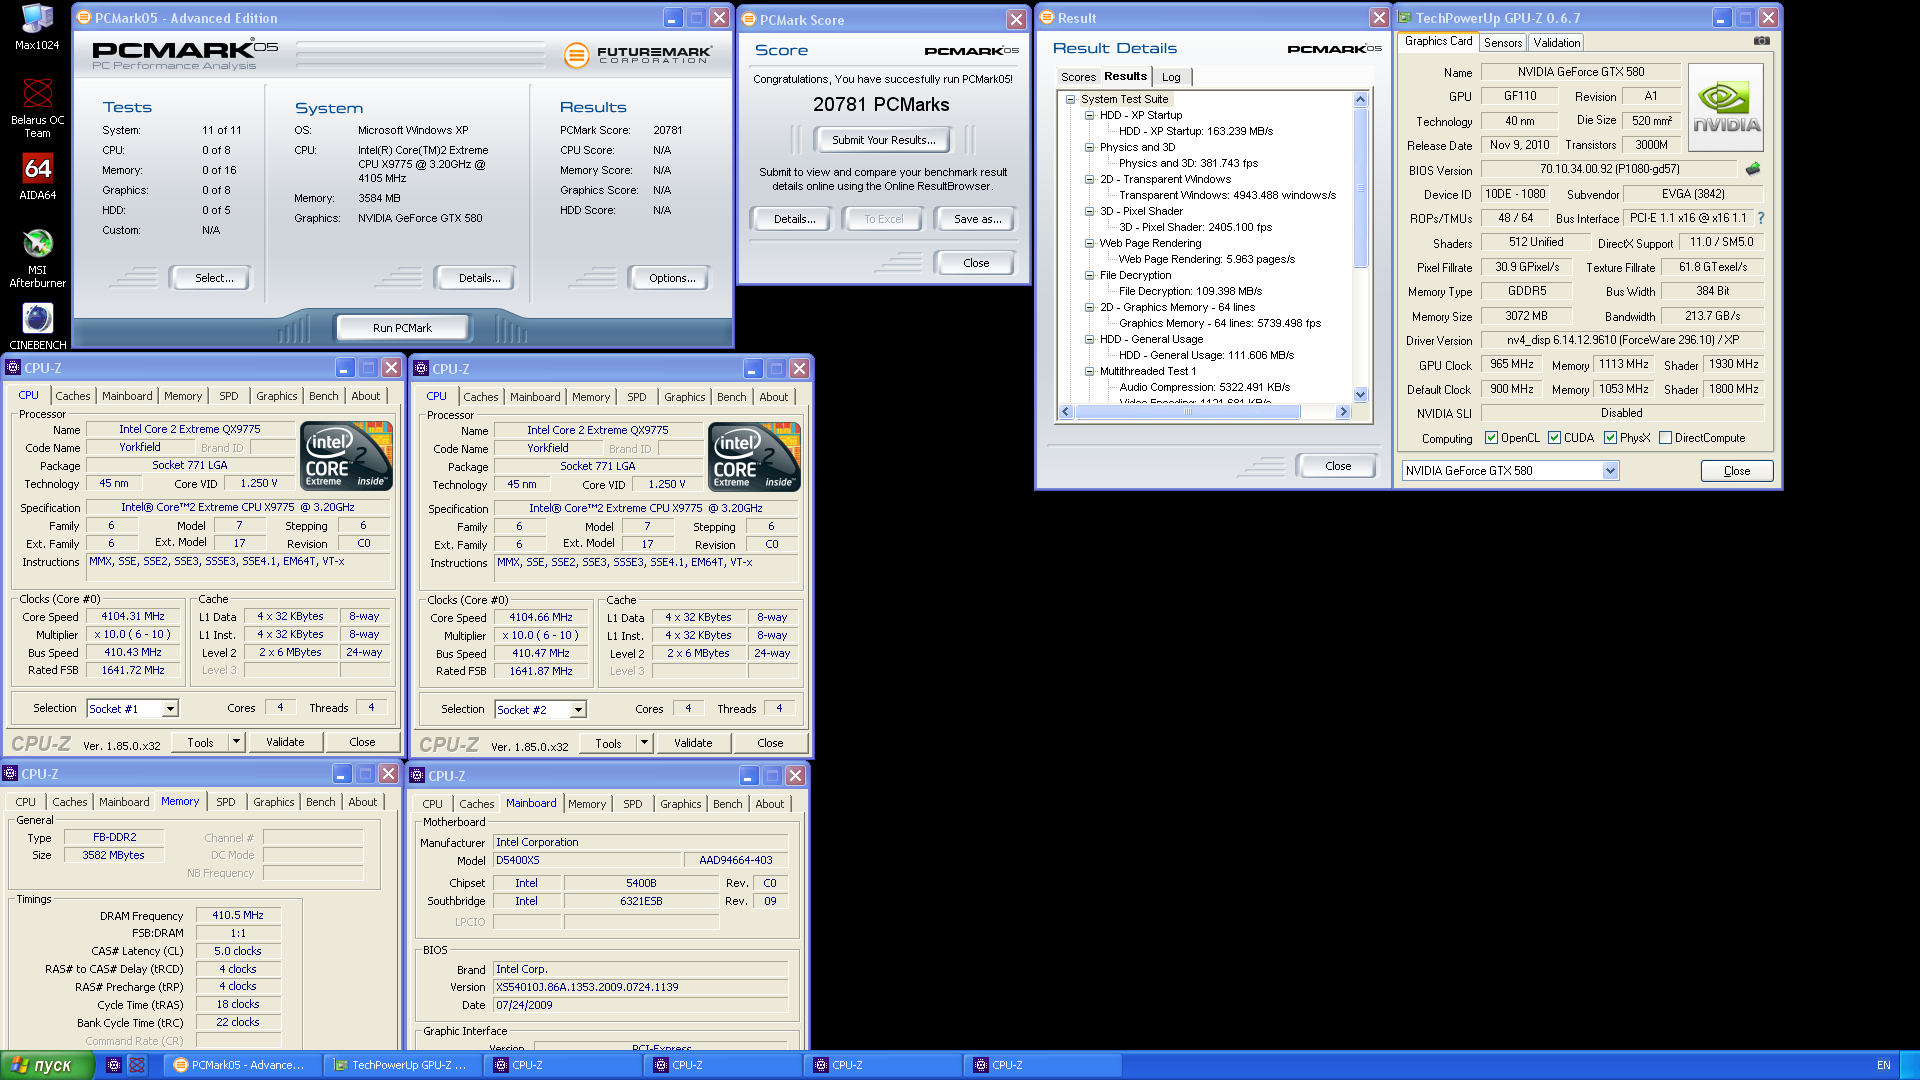Click the PCMark Score title bar icon
The height and width of the screenshot is (1080, 1920).
[x=749, y=19]
